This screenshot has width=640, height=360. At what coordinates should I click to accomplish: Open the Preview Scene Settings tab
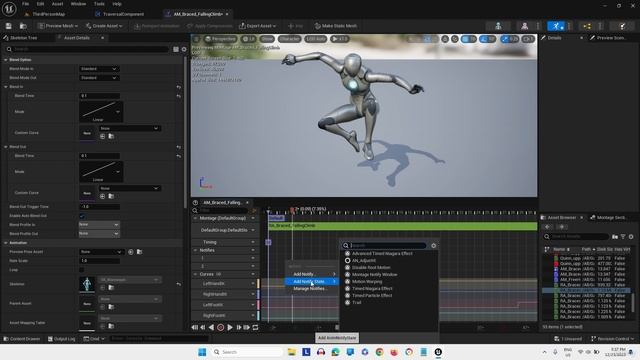pyautogui.click(x=611, y=38)
